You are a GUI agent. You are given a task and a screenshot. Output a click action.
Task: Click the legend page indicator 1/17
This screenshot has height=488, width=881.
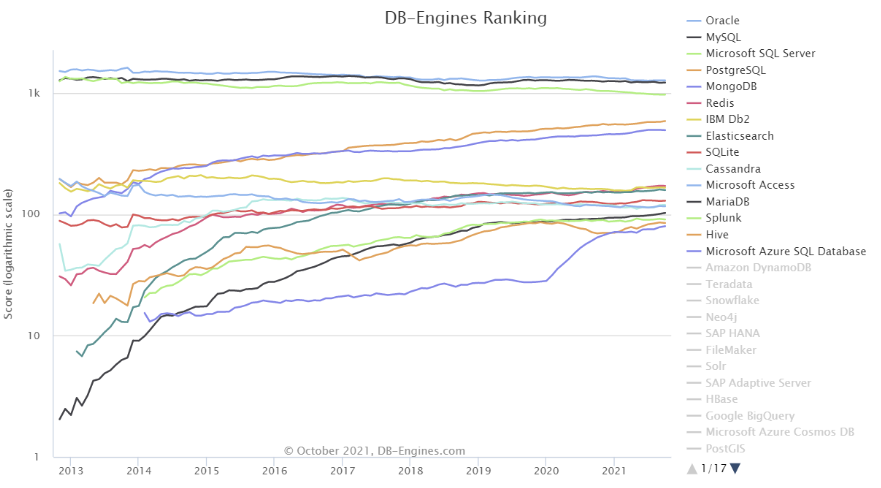(714, 468)
